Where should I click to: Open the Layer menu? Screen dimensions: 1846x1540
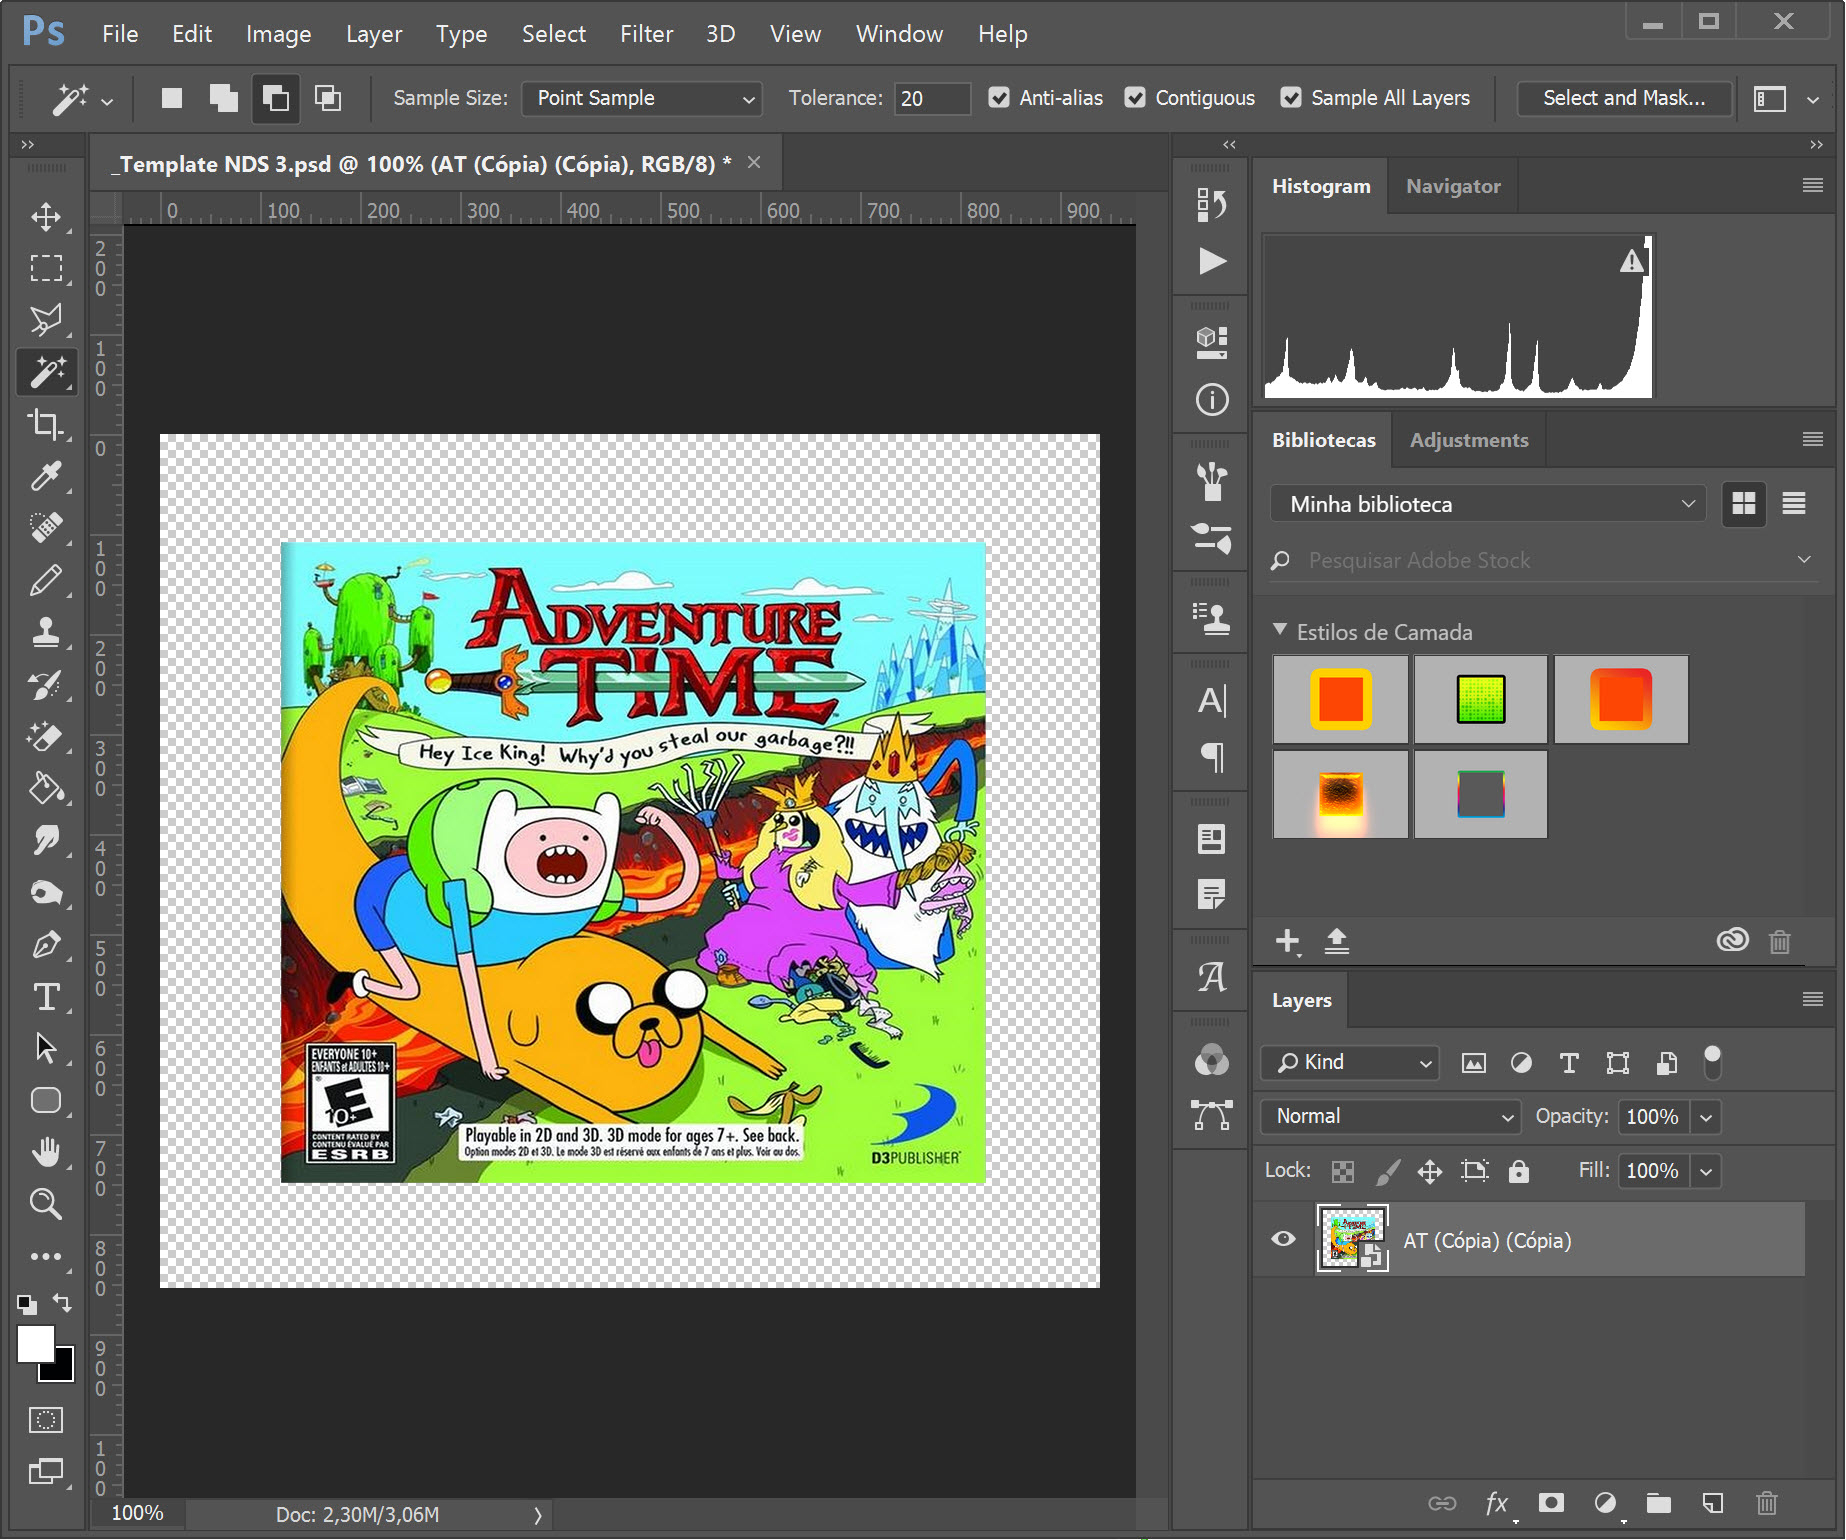pyautogui.click(x=374, y=34)
